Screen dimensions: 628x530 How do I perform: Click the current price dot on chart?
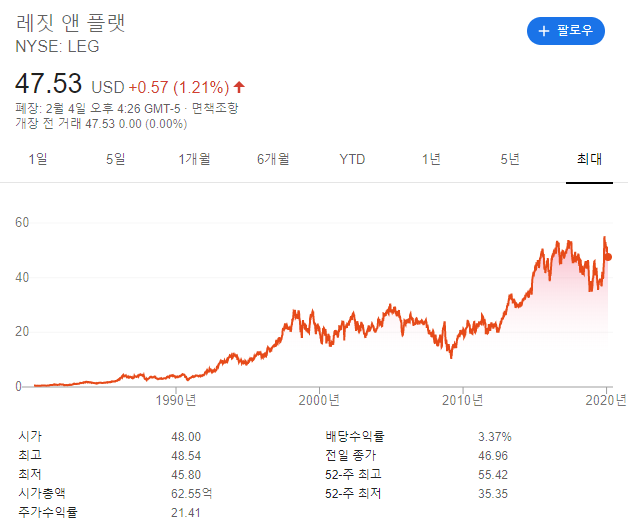pyautogui.click(x=608, y=257)
